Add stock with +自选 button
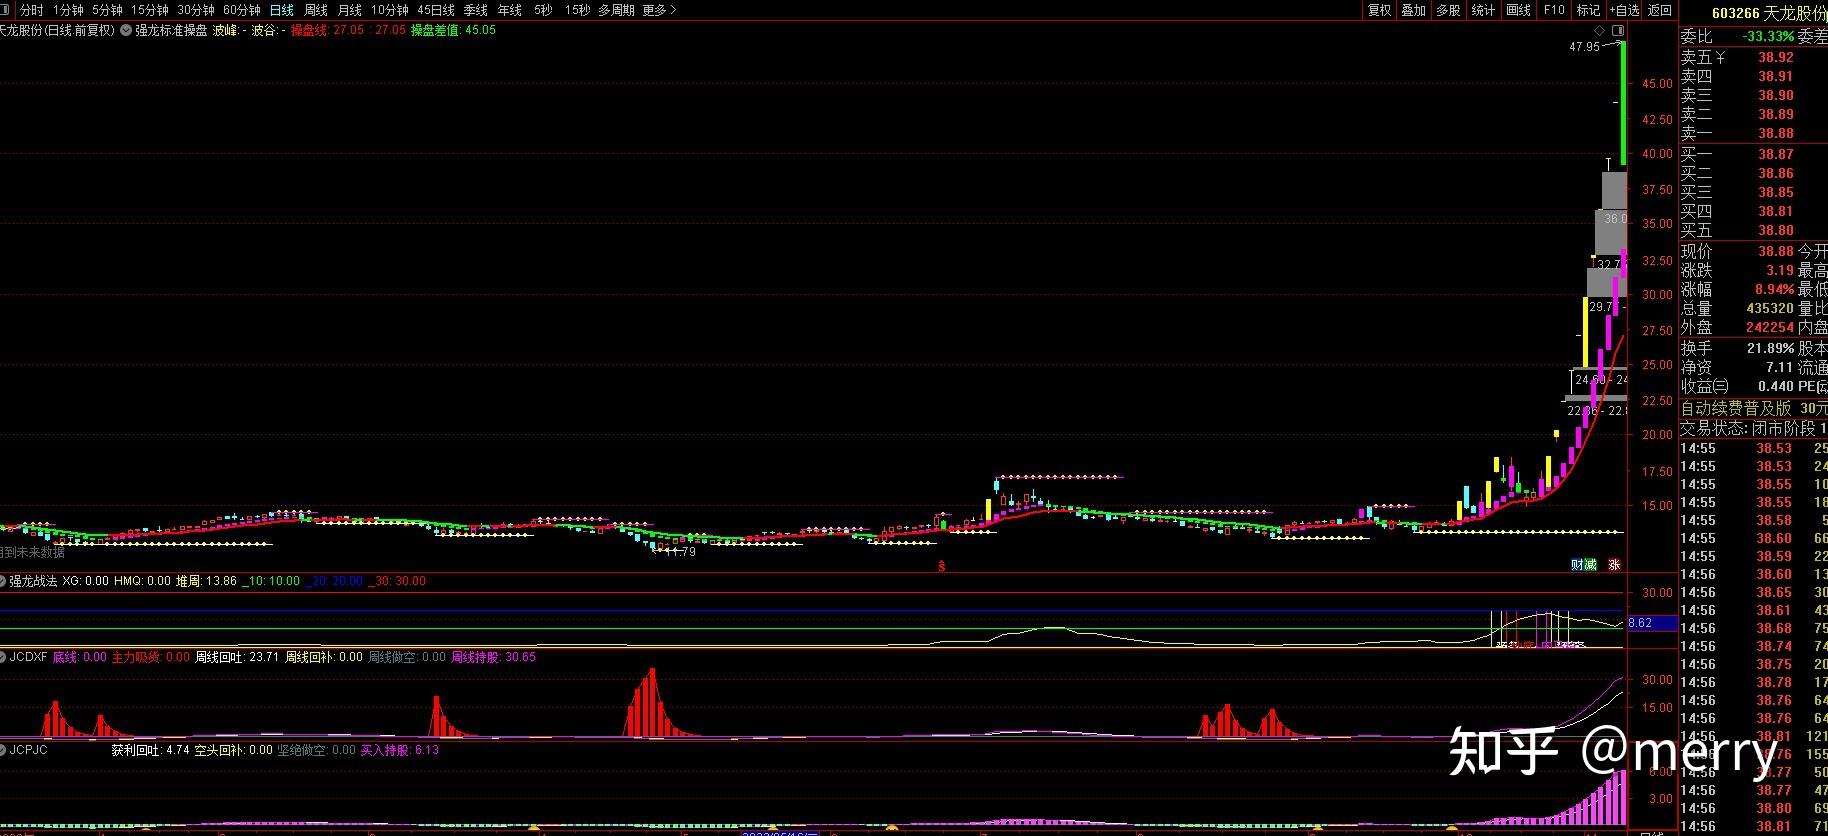 point(1625,10)
